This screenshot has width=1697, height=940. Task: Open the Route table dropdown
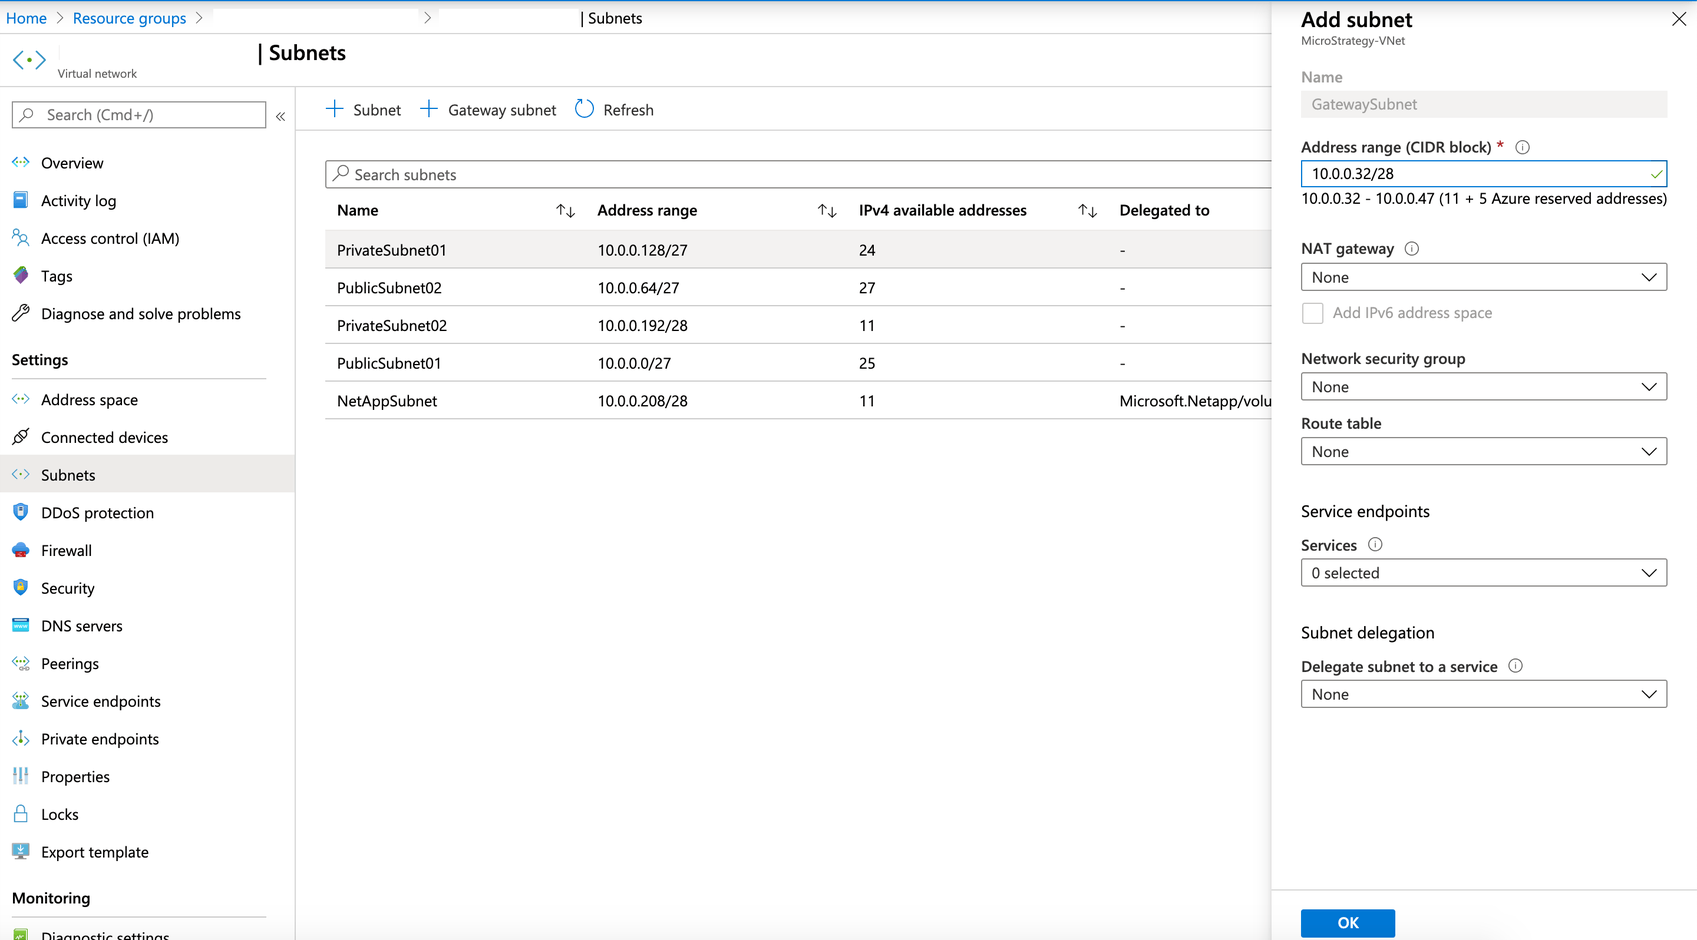pyautogui.click(x=1483, y=452)
